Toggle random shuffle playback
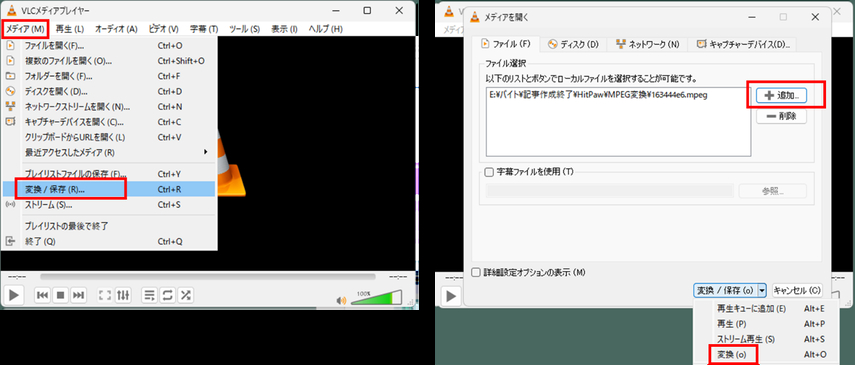The width and height of the screenshot is (855, 365). point(185,295)
